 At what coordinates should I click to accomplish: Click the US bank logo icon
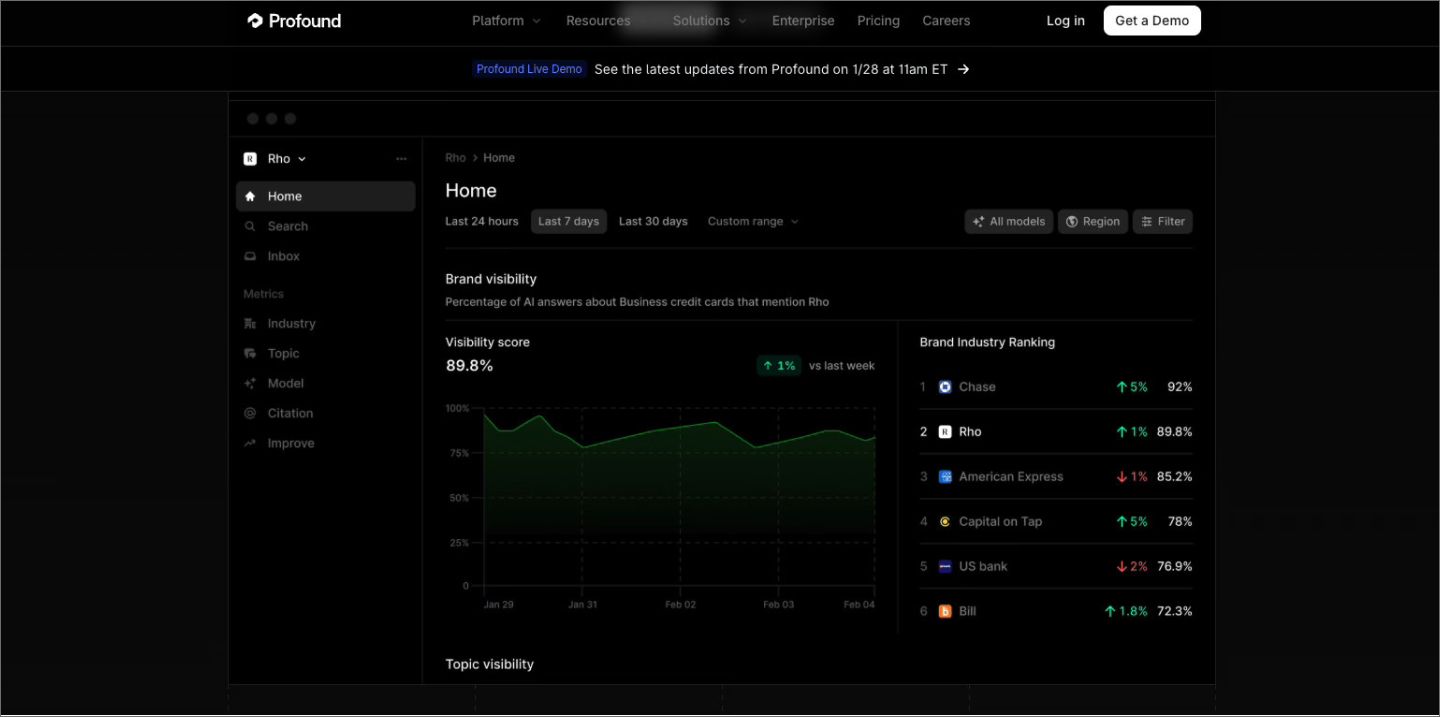point(945,566)
